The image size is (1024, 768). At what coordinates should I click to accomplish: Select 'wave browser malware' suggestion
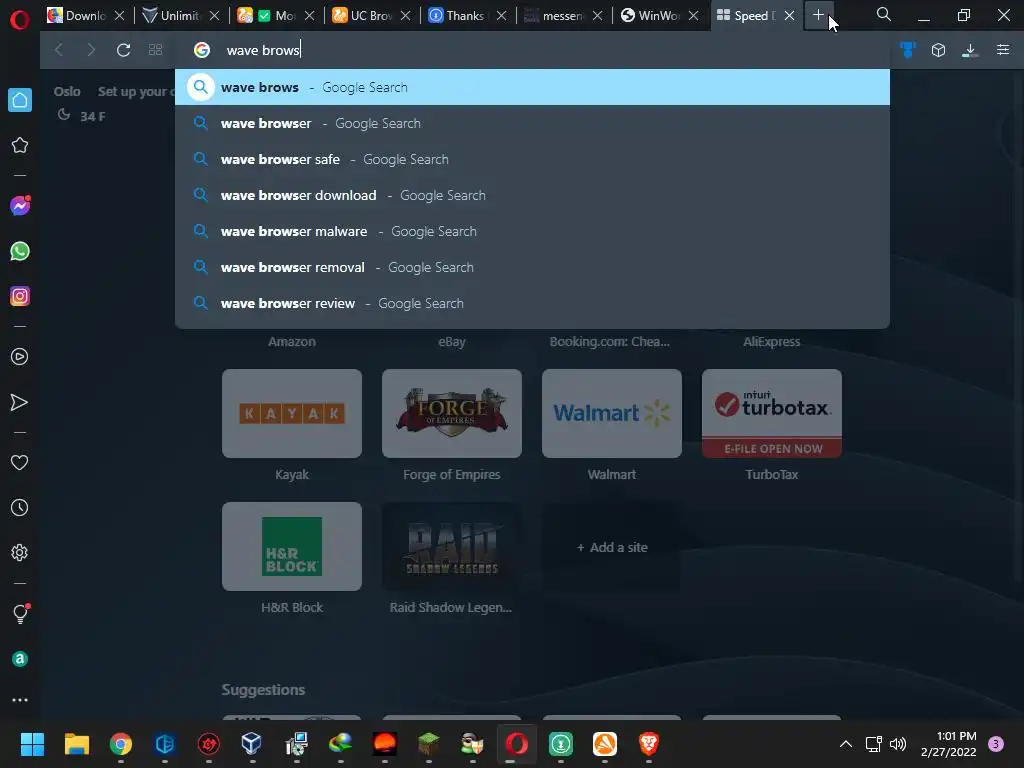532,231
